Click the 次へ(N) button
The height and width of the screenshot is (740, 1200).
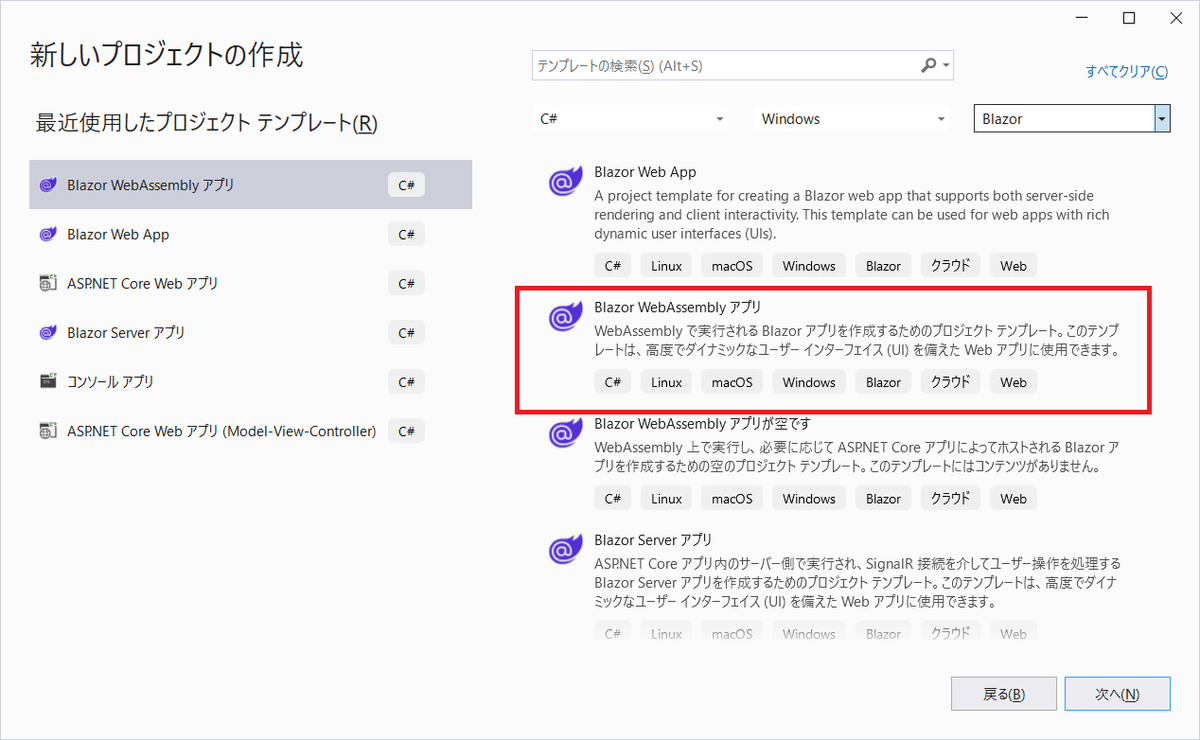pos(1117,694)
